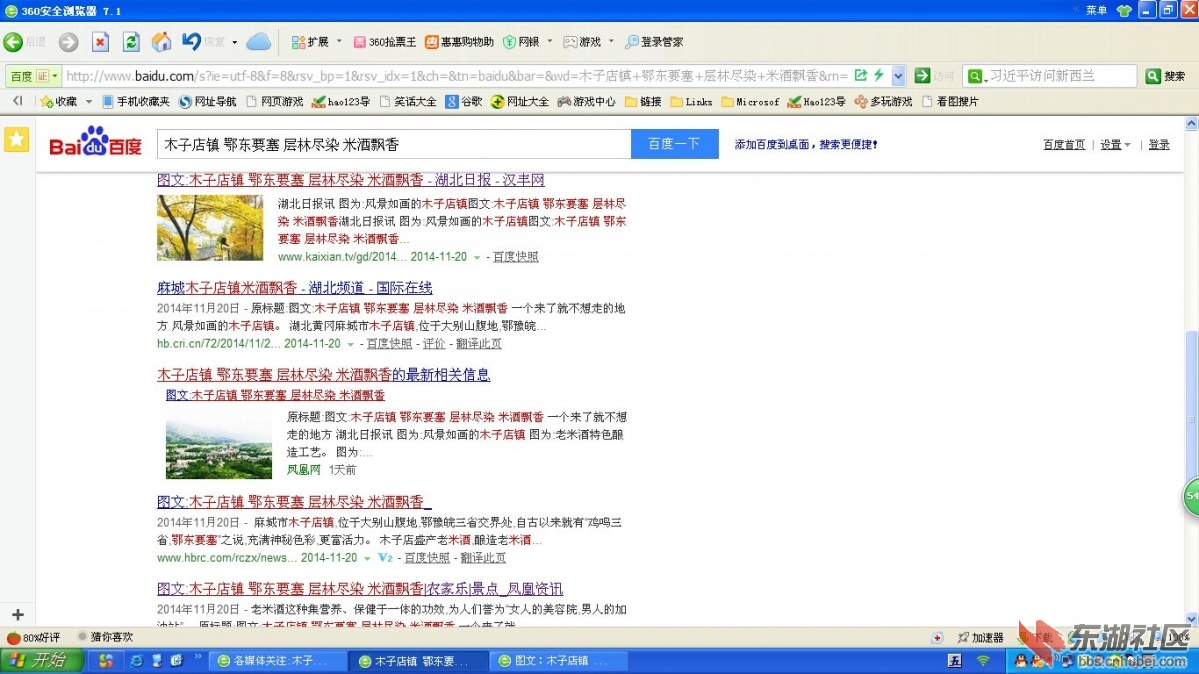This screenshot has width=1199, height=674.
Task: Open the 链接 bookmarks folder
Action: point(643,101)
